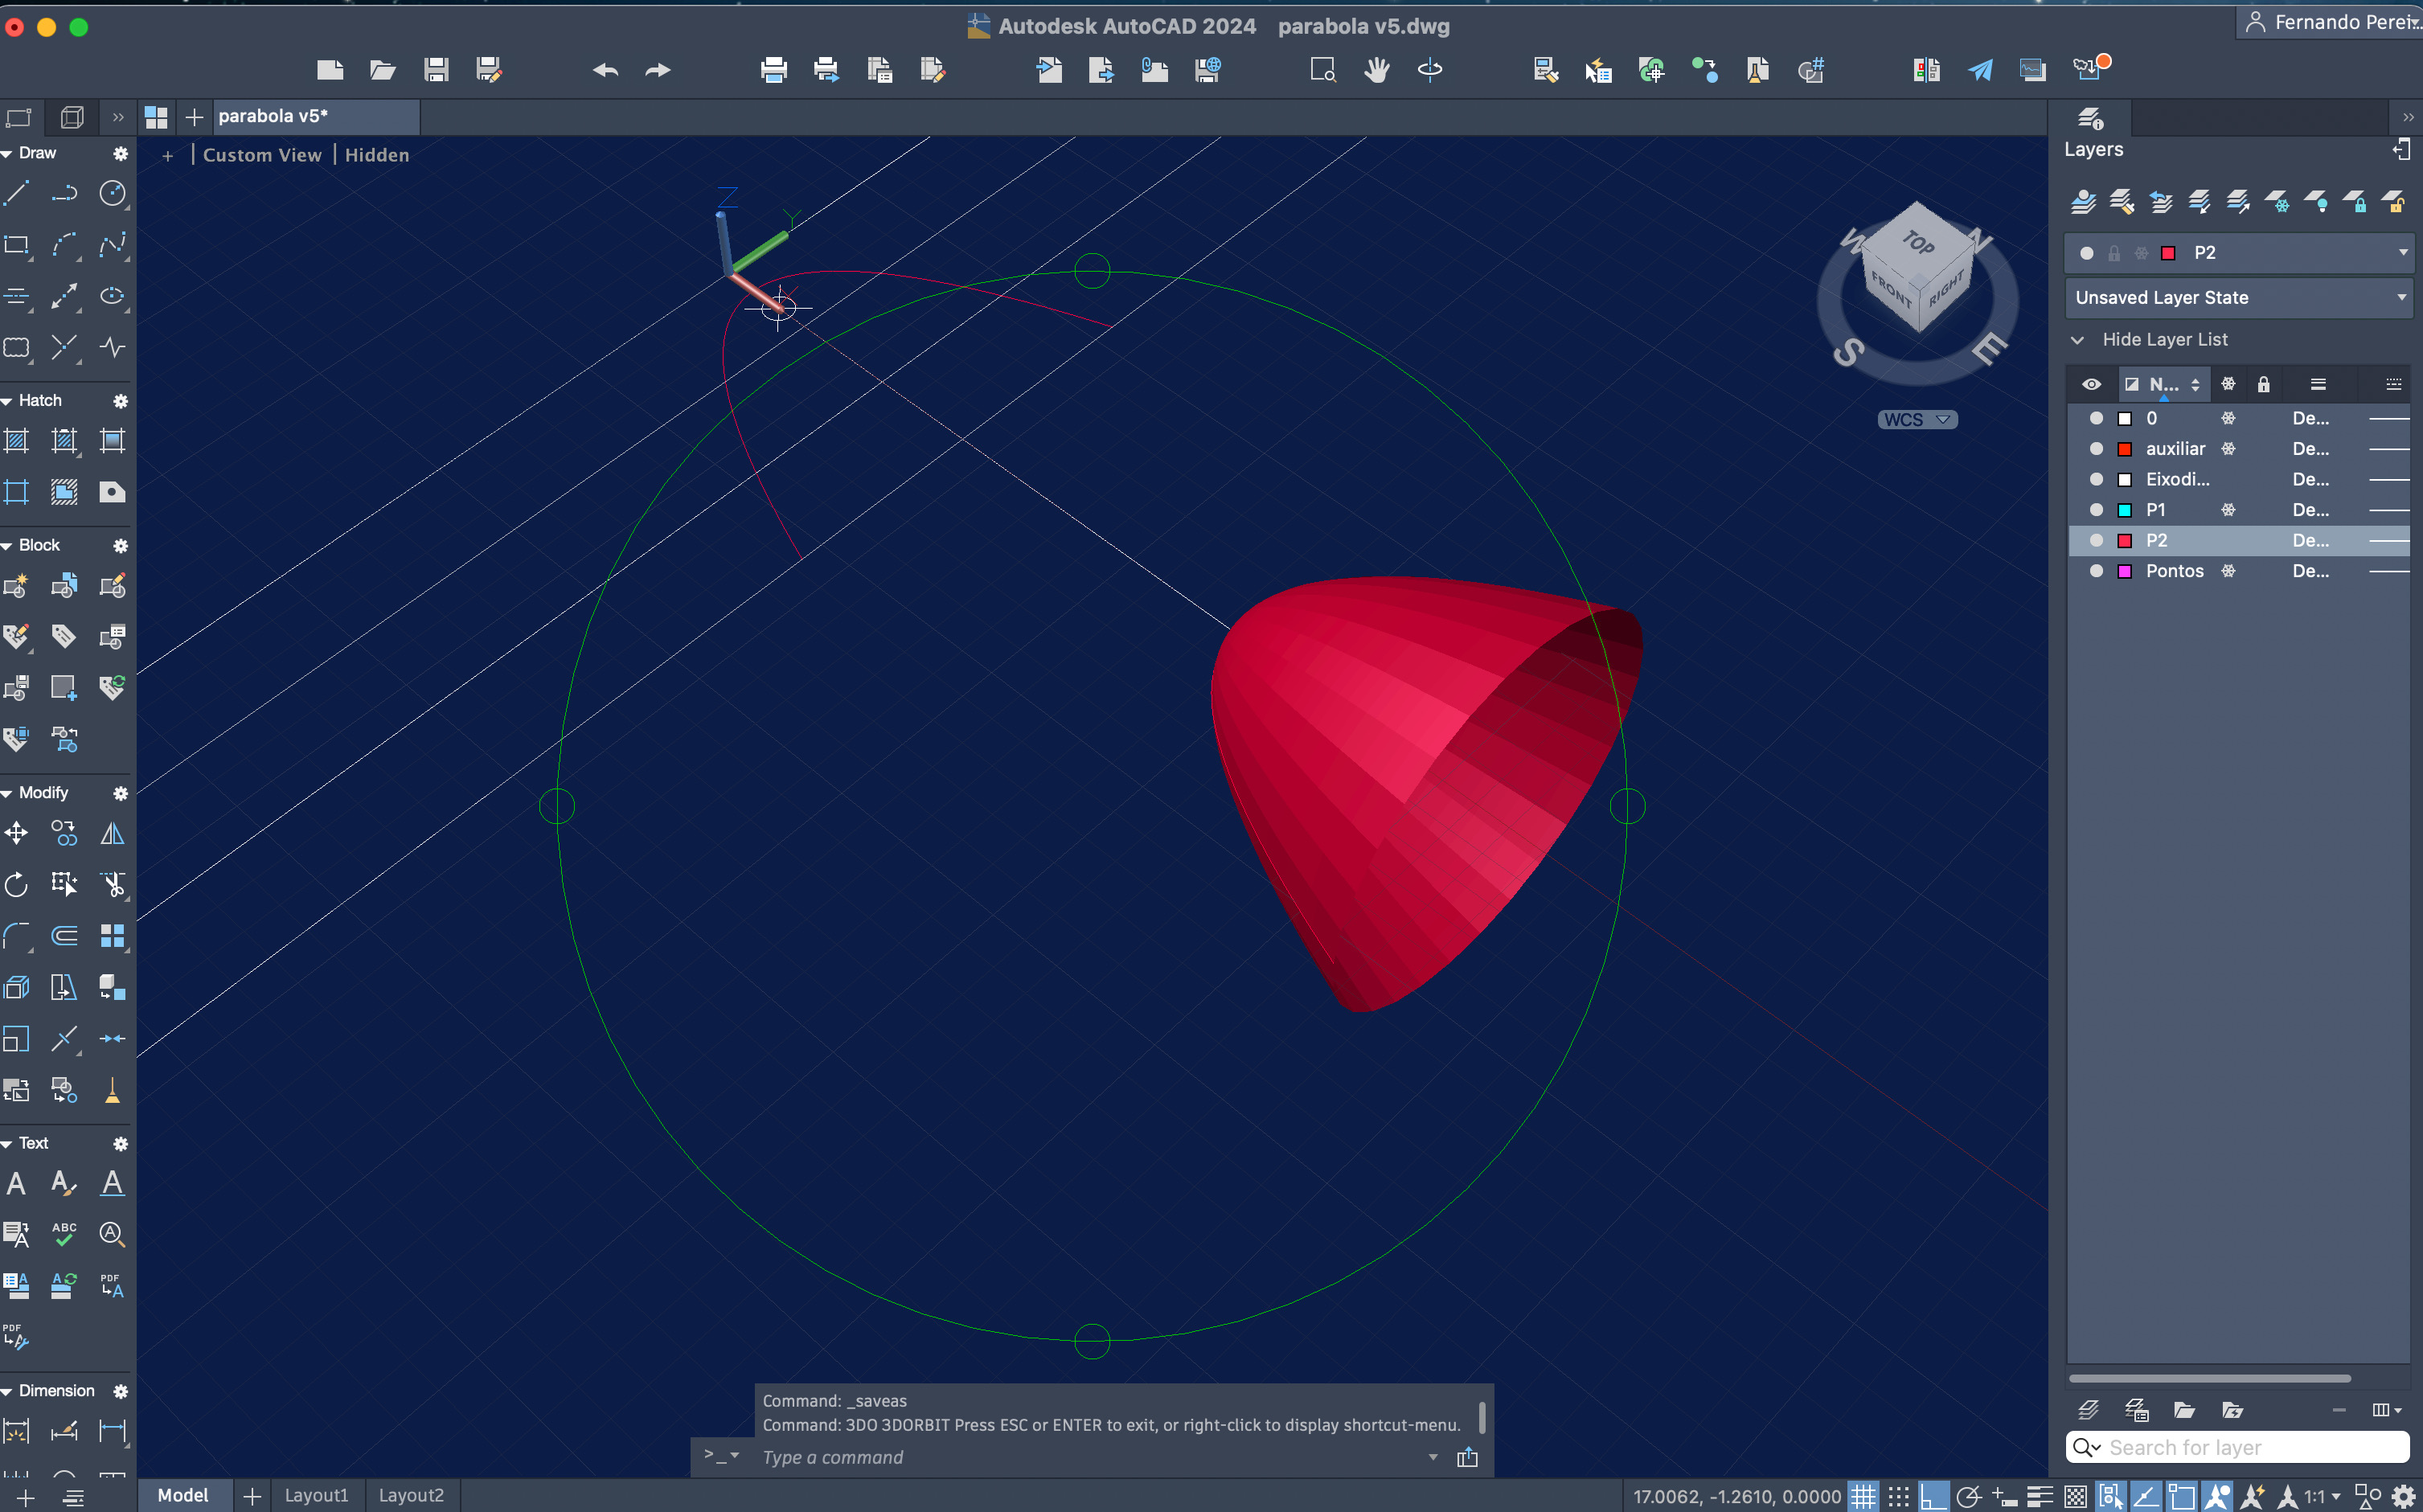2423x1512 pixels.
Task: Open the command line history dropdown arrow
Action: [x=1433, y=1457]
